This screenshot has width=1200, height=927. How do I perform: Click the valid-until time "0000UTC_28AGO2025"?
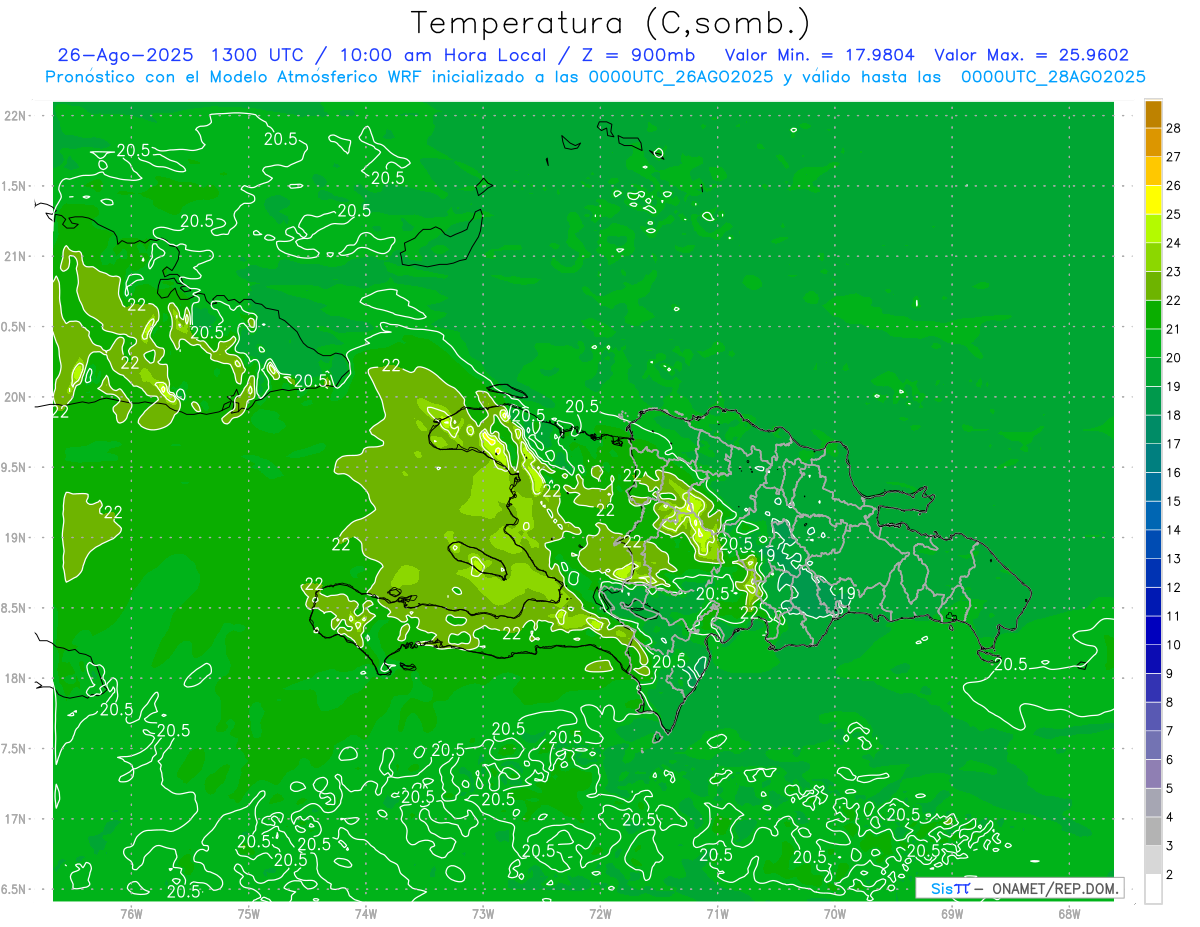tap(1053, 77)
